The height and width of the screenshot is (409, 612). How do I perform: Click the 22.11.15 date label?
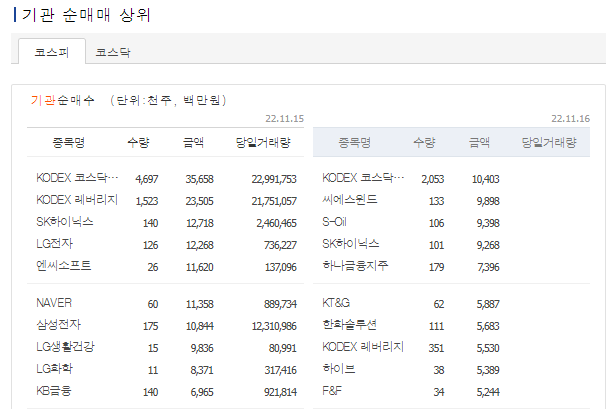point(285,119)
